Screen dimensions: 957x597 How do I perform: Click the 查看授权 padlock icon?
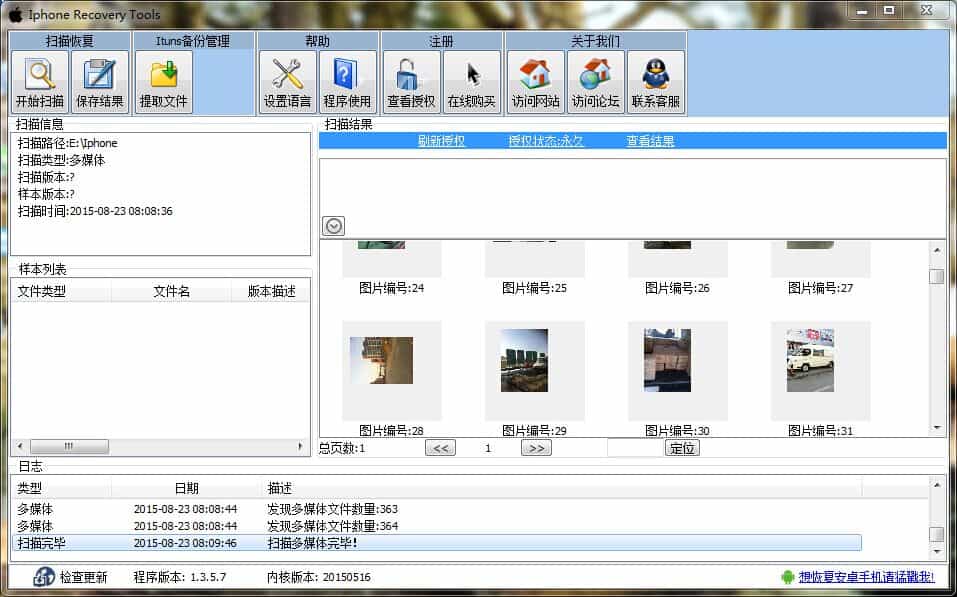(411, 82)
